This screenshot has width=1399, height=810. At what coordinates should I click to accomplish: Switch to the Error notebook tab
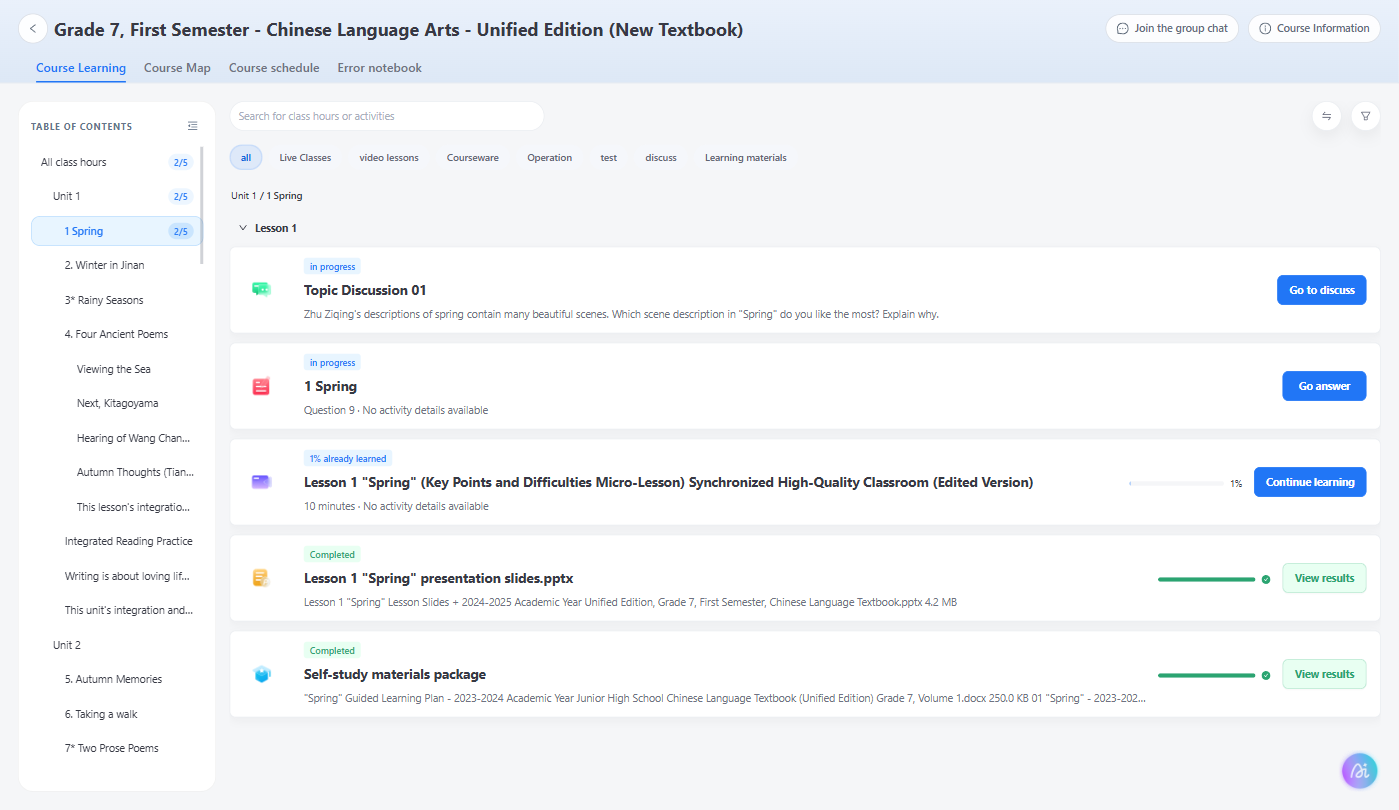380,68
